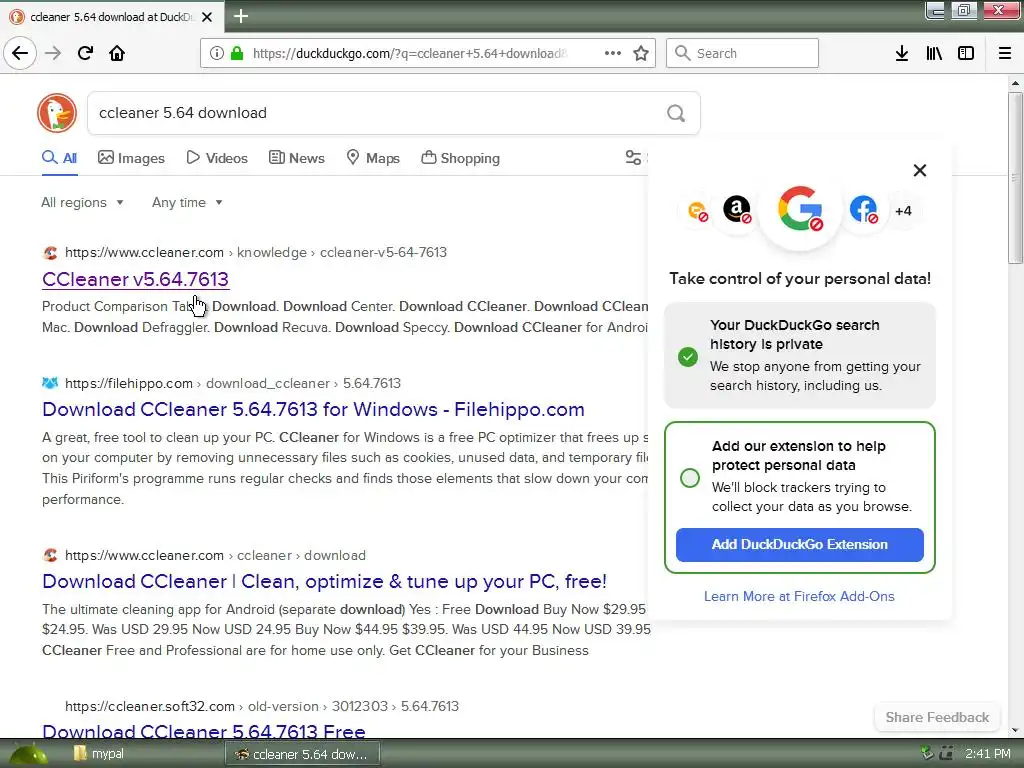Click ccleaner.soft32.com result URL
The image size is (1024, 768).
(x=262, y=706)
